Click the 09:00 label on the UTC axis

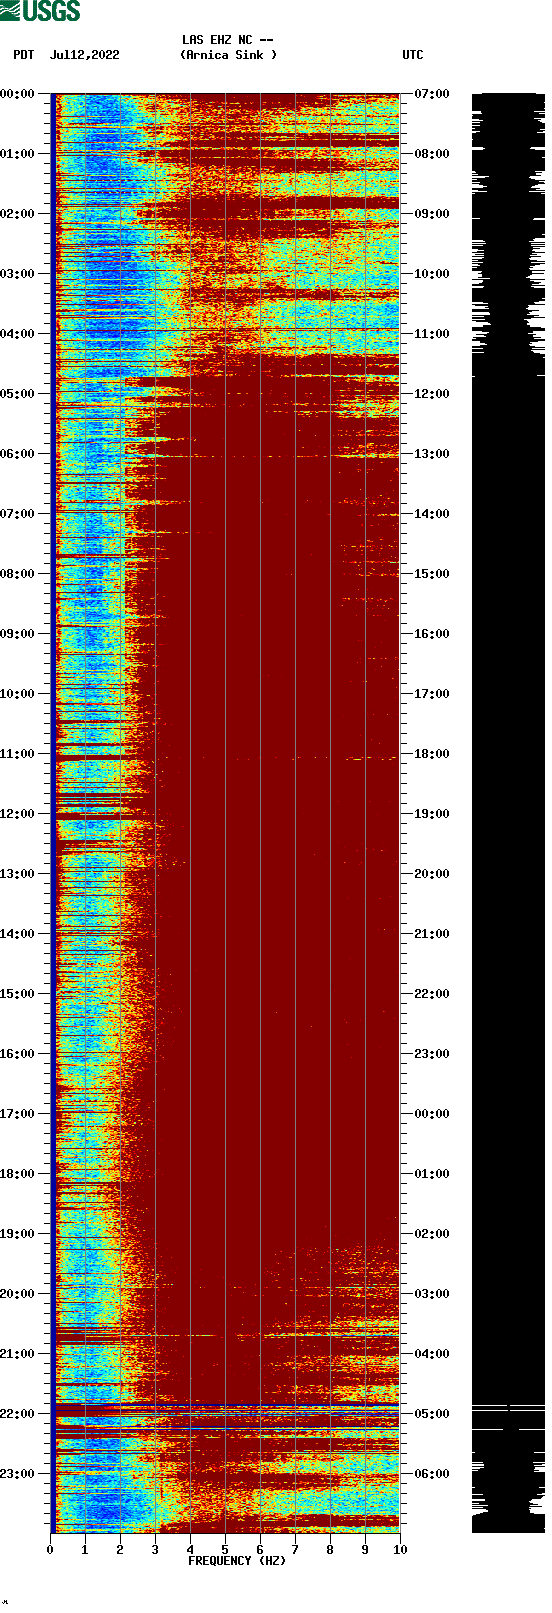point(432,214)
